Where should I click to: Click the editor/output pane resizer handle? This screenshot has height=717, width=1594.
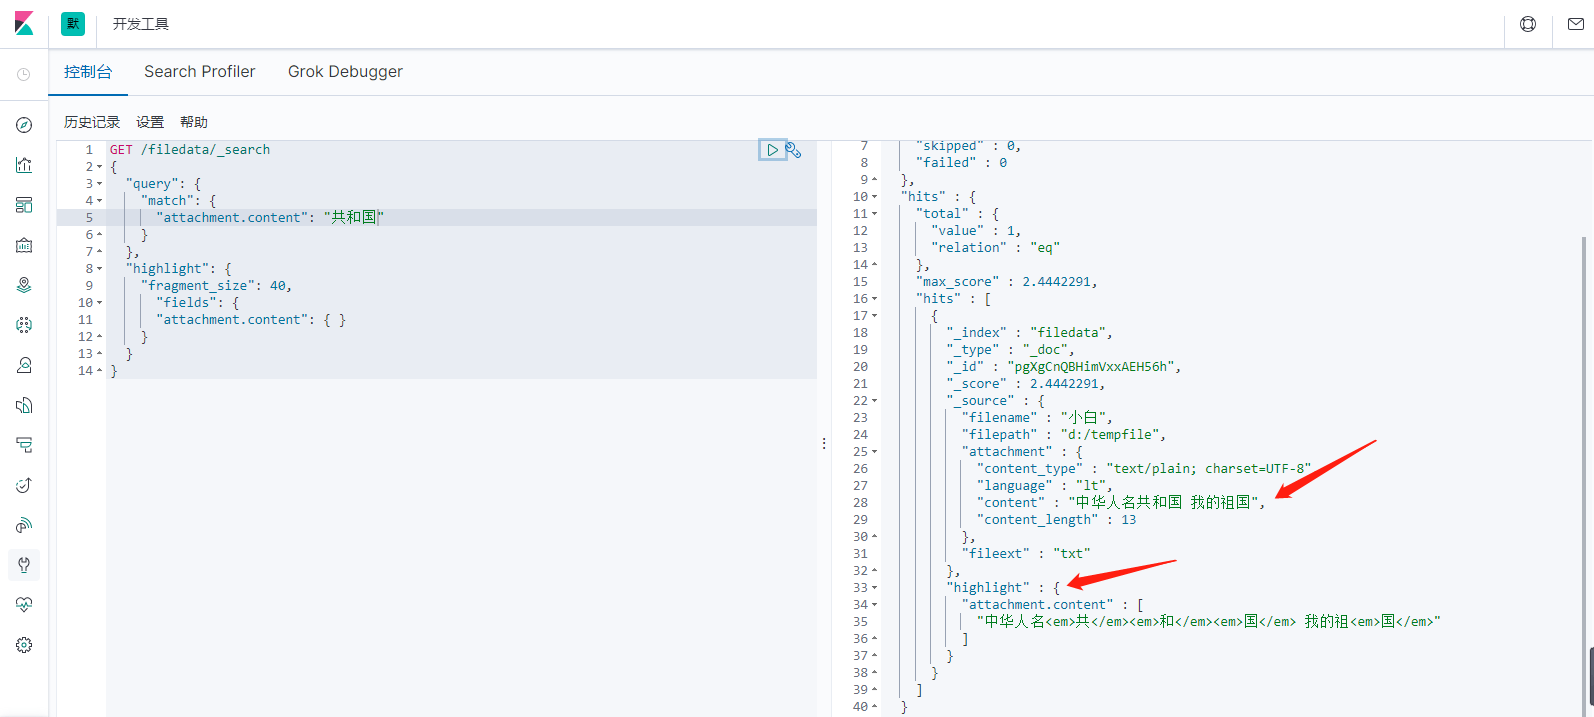(824, 443)
